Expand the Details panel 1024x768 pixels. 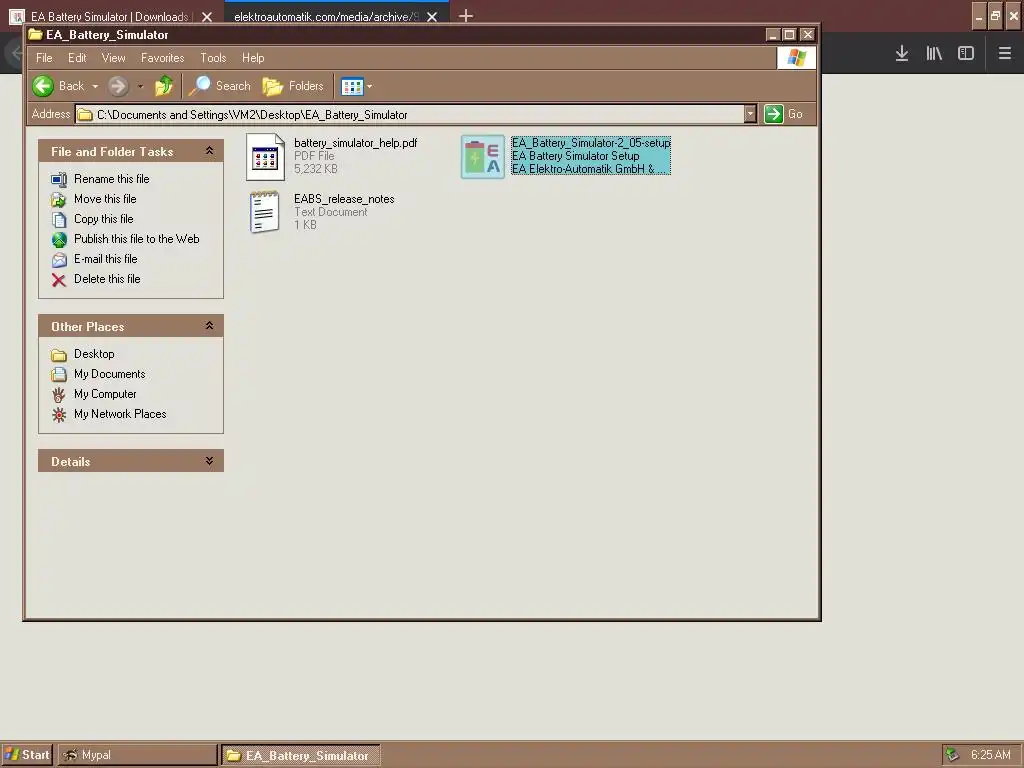209,461
